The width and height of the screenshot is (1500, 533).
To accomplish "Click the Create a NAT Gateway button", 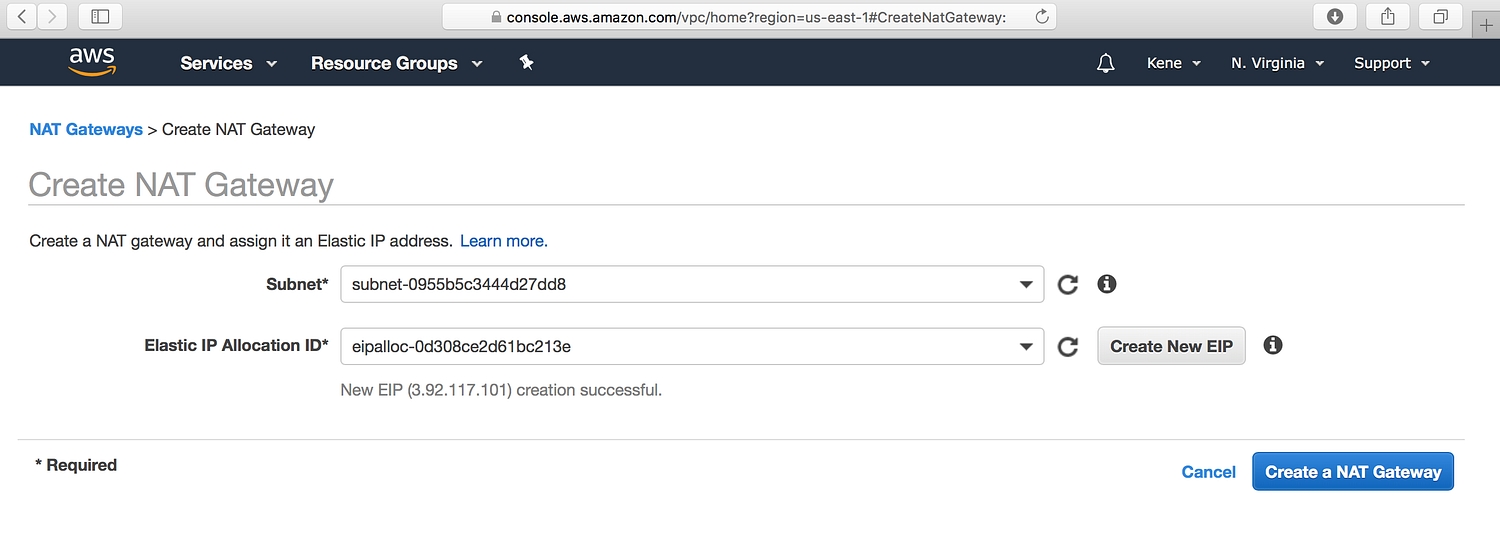I will coord(1352,472).
